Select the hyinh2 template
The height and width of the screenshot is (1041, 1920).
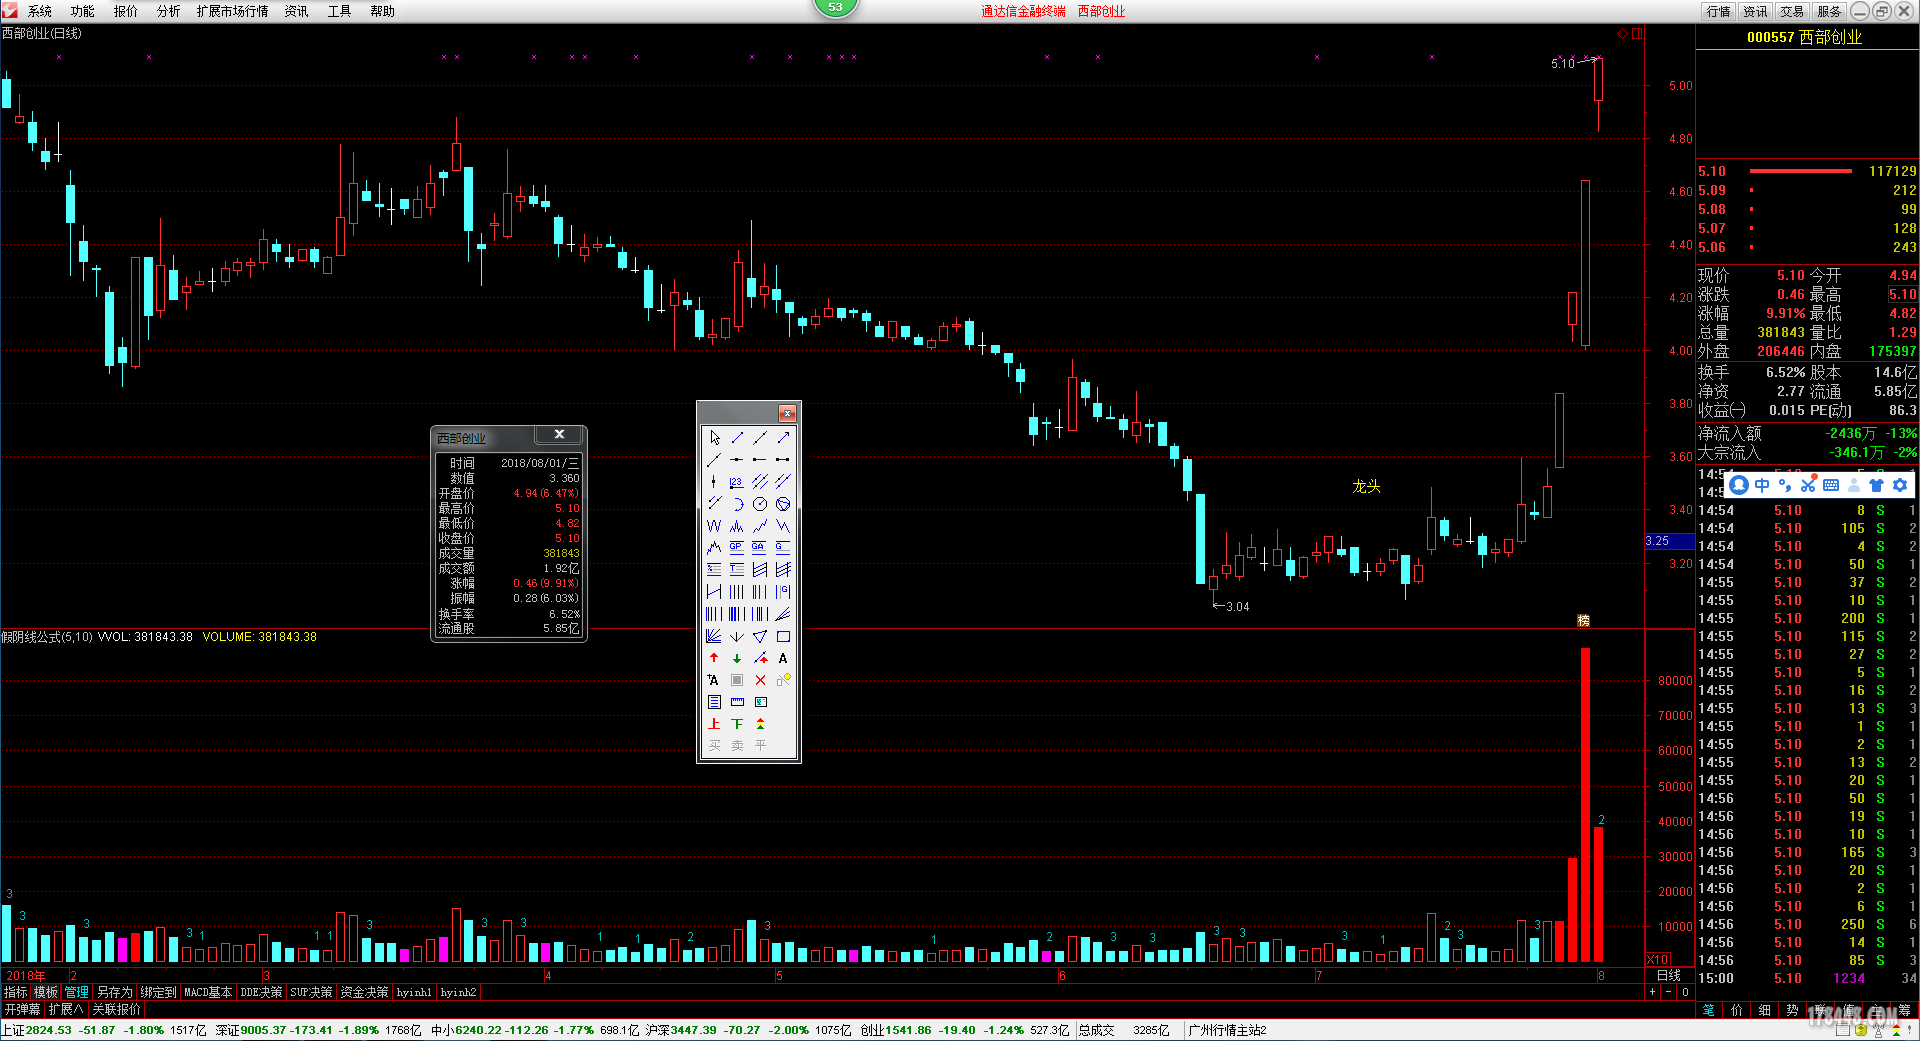458,992
